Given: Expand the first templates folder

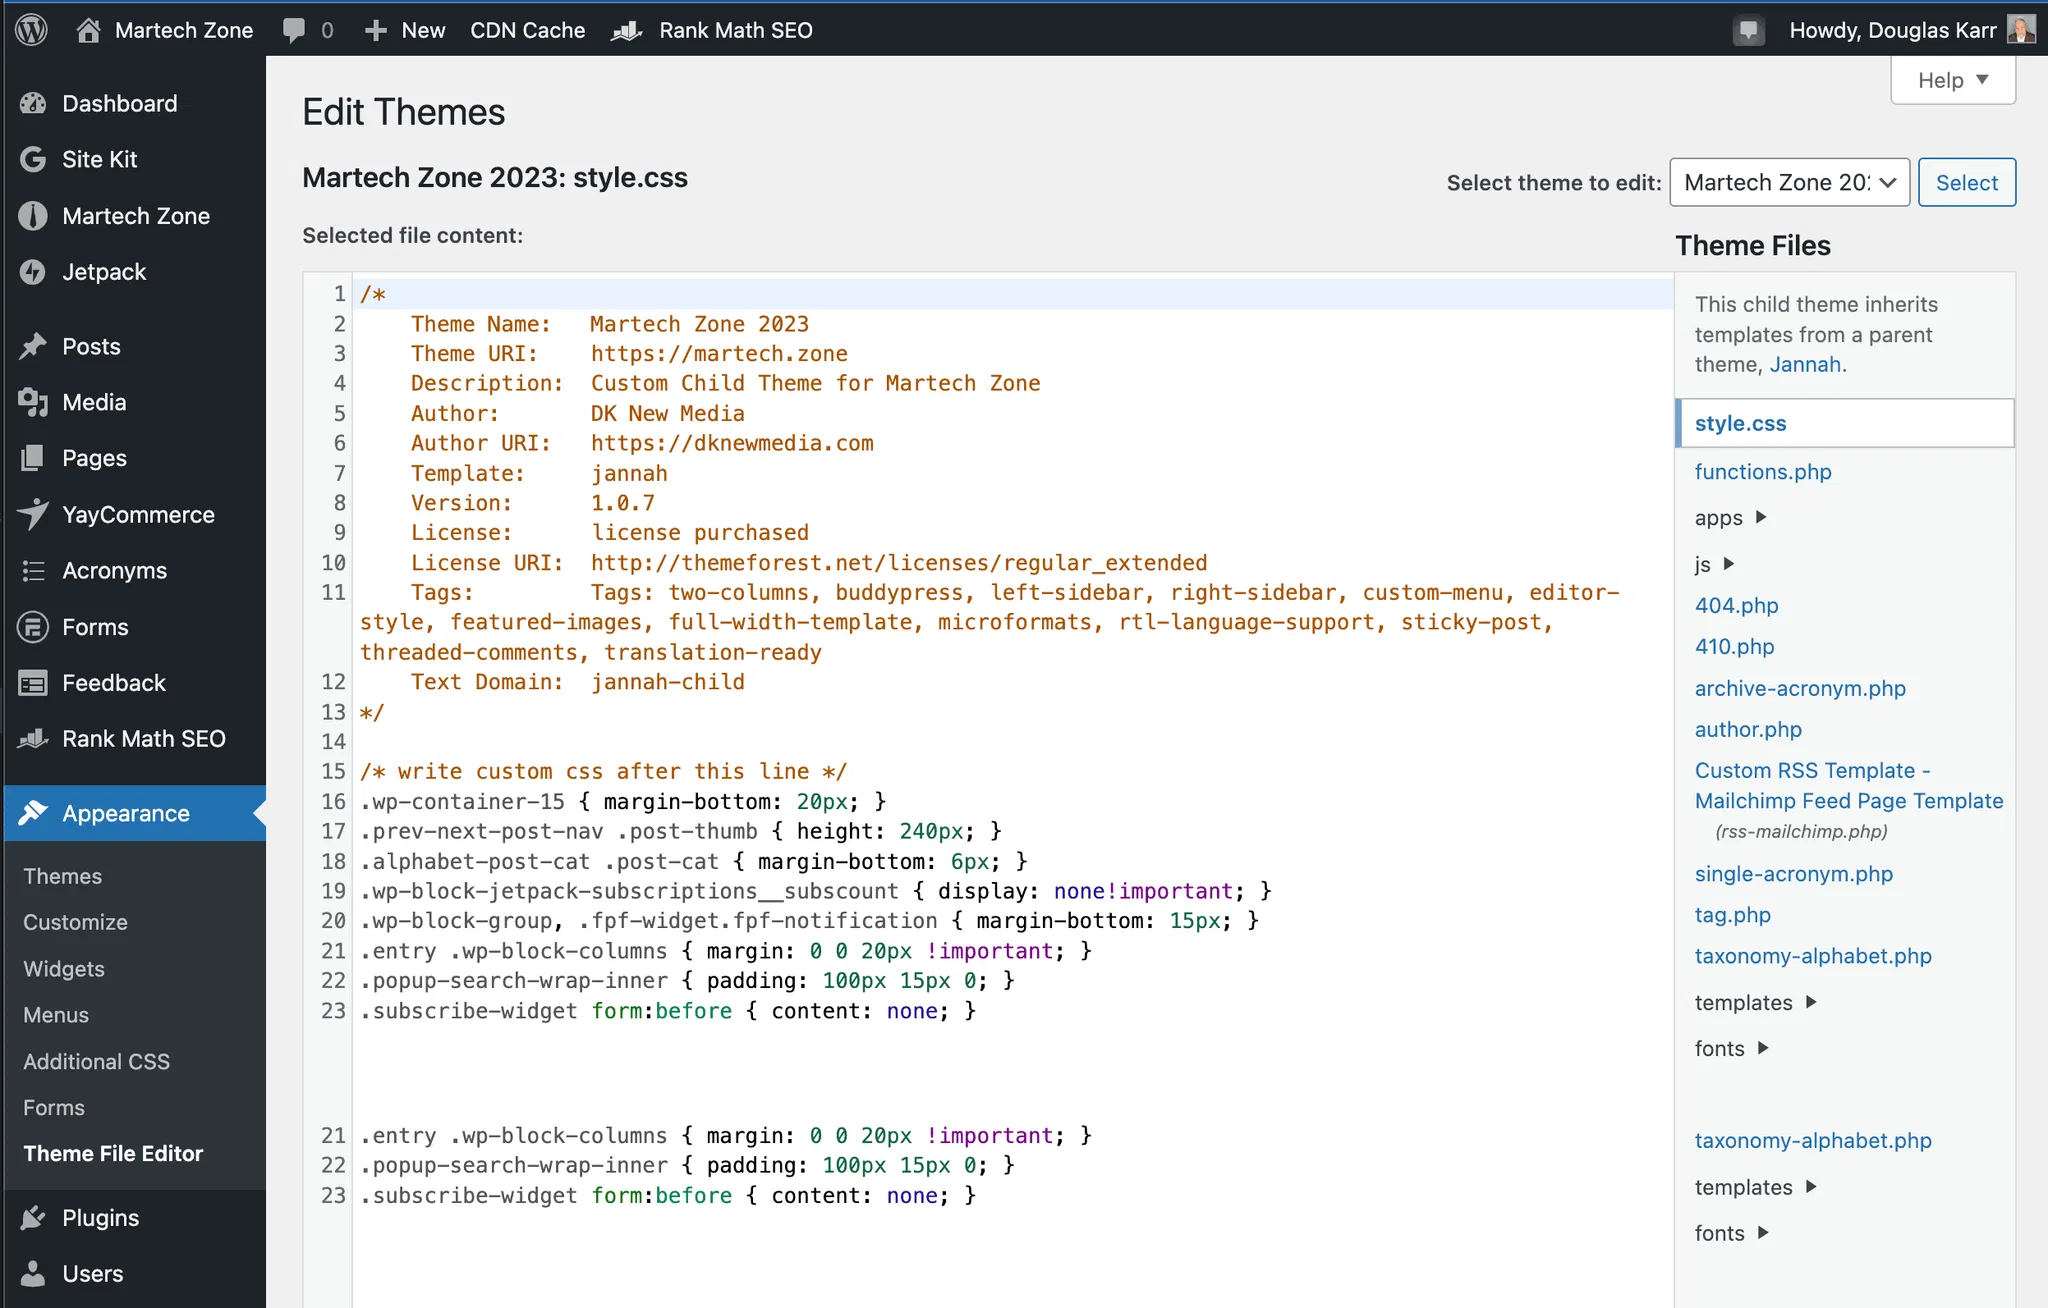Looking at the screenshot, I should tap(1755, 1002).
